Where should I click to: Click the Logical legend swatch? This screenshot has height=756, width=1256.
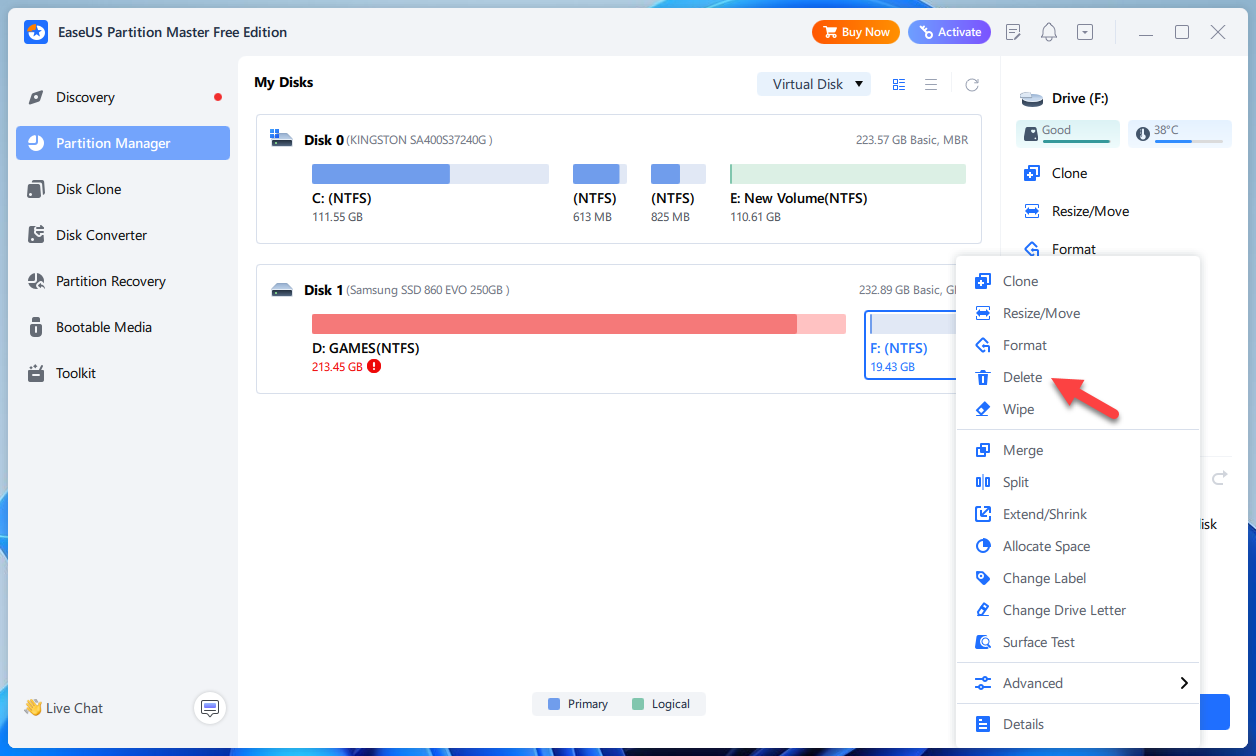tap(638, 704)
